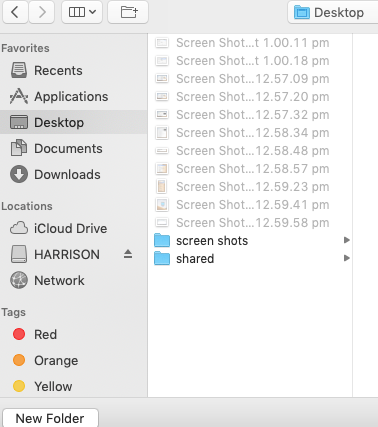
Task: Open the column view options dropdown
Action: 82,12
